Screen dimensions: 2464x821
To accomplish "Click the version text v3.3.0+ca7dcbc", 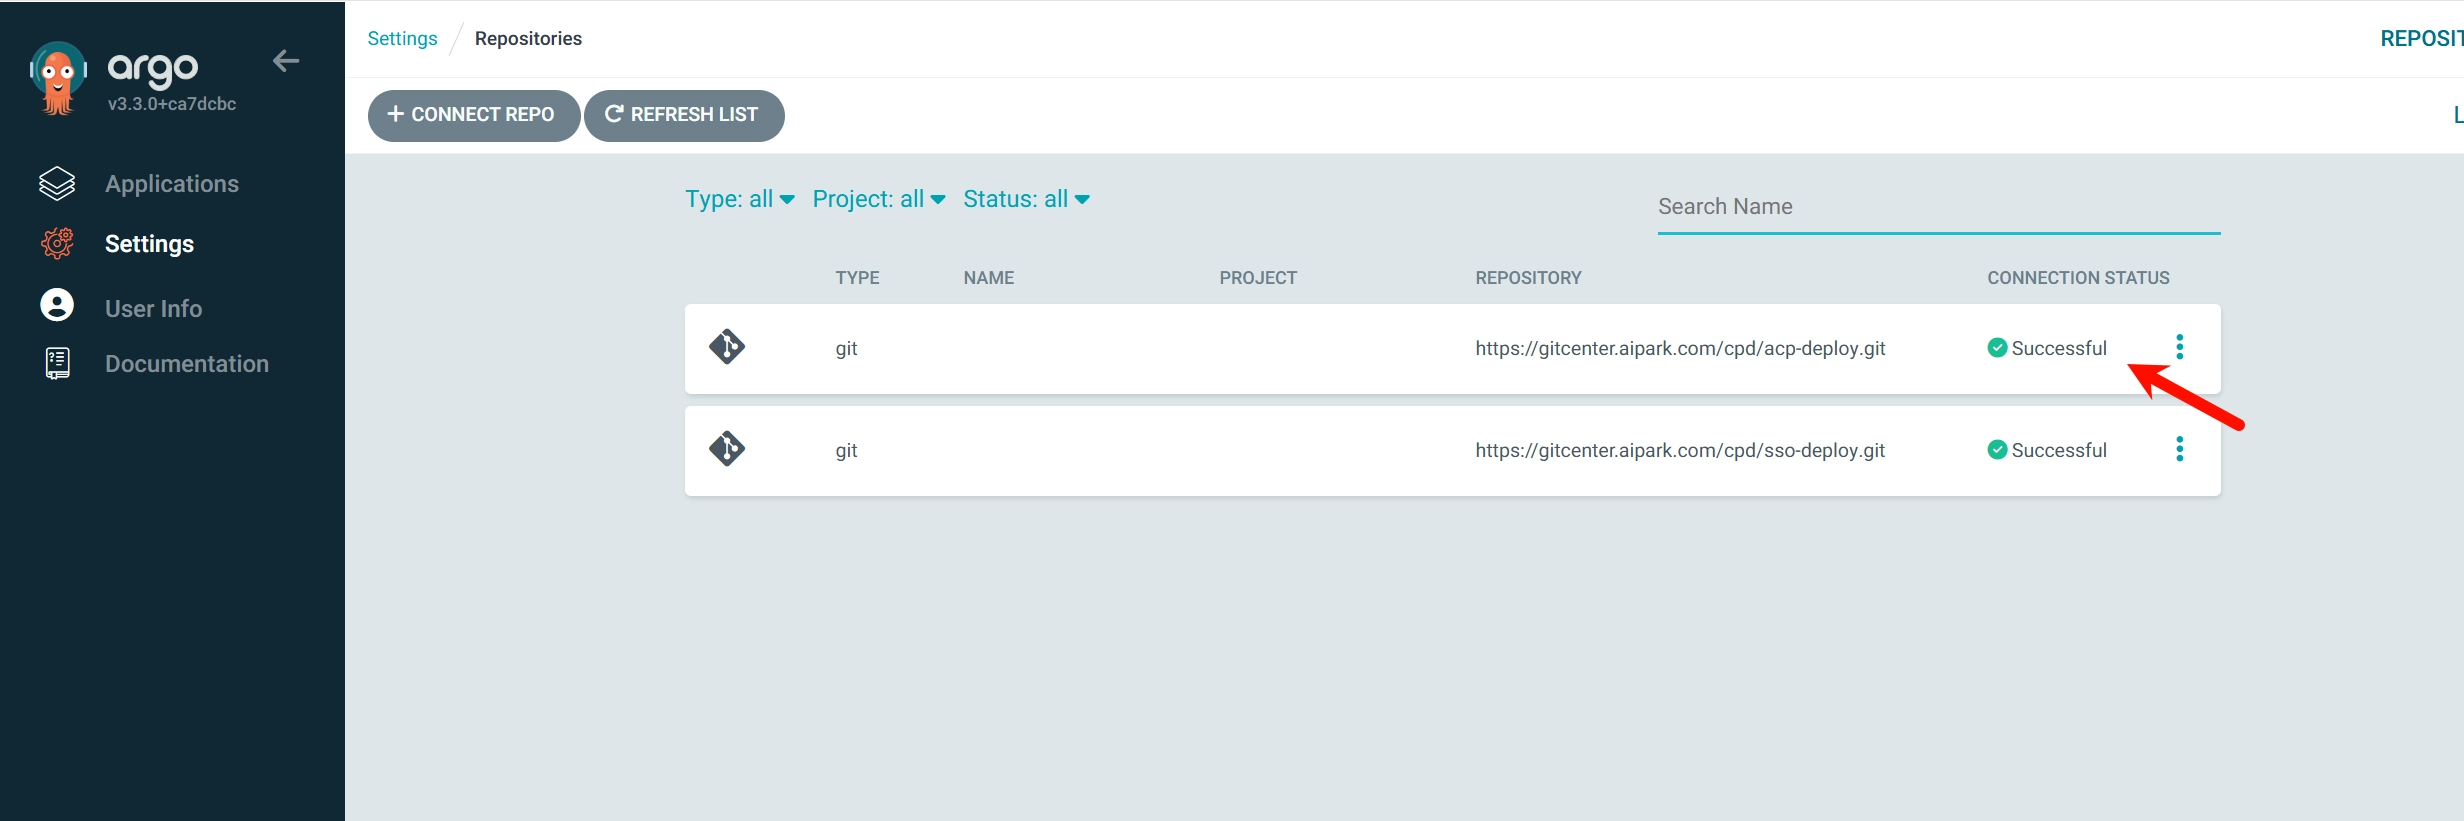I will tap(172, 104).
